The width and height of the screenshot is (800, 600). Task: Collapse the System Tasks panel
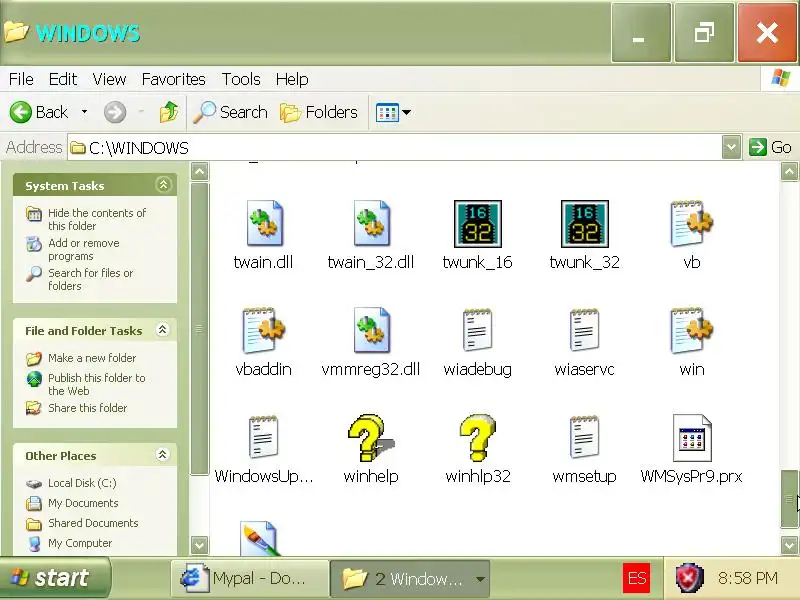163,185
